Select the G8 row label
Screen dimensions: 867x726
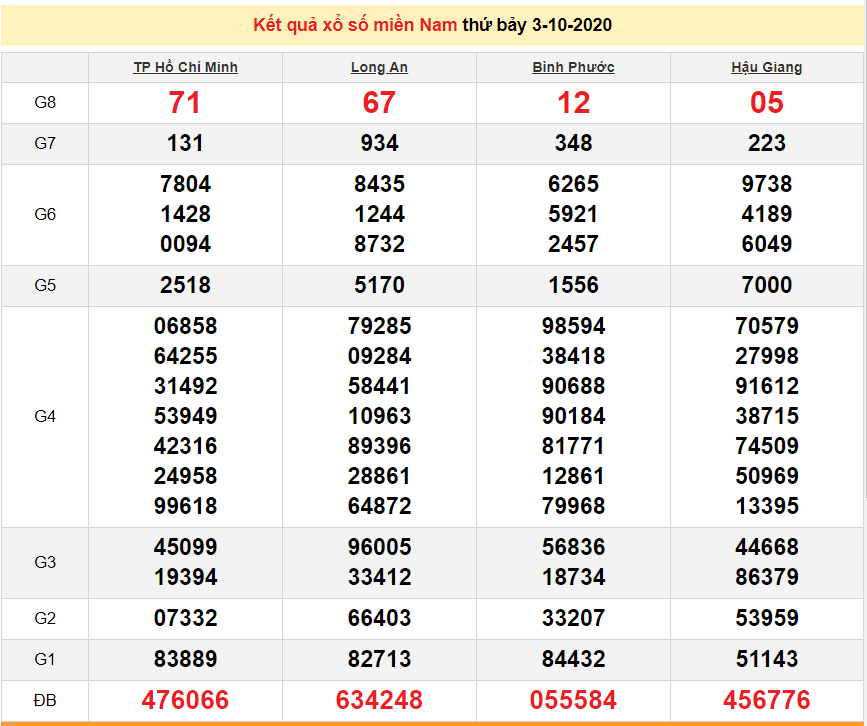pos(45,102)
